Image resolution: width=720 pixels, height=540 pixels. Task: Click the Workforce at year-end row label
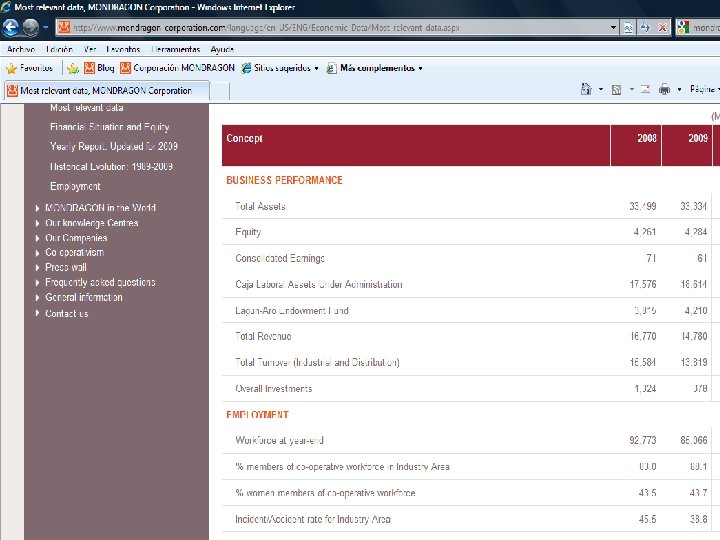pyautogui.click(x=279, y=440)
